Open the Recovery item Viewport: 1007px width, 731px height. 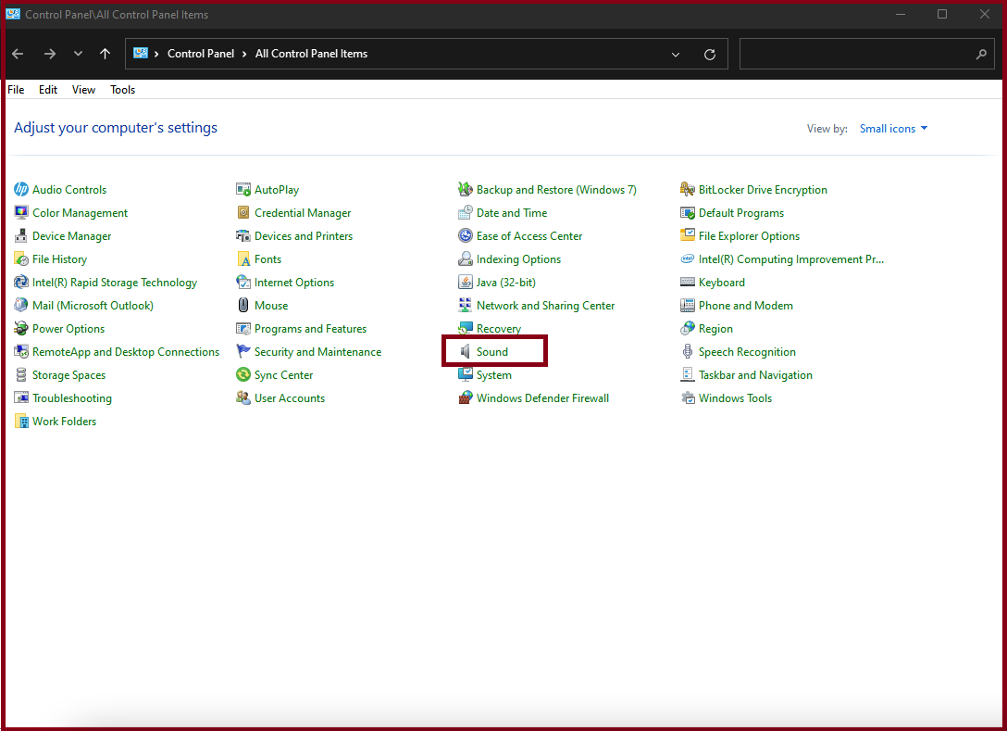(498, 329)
